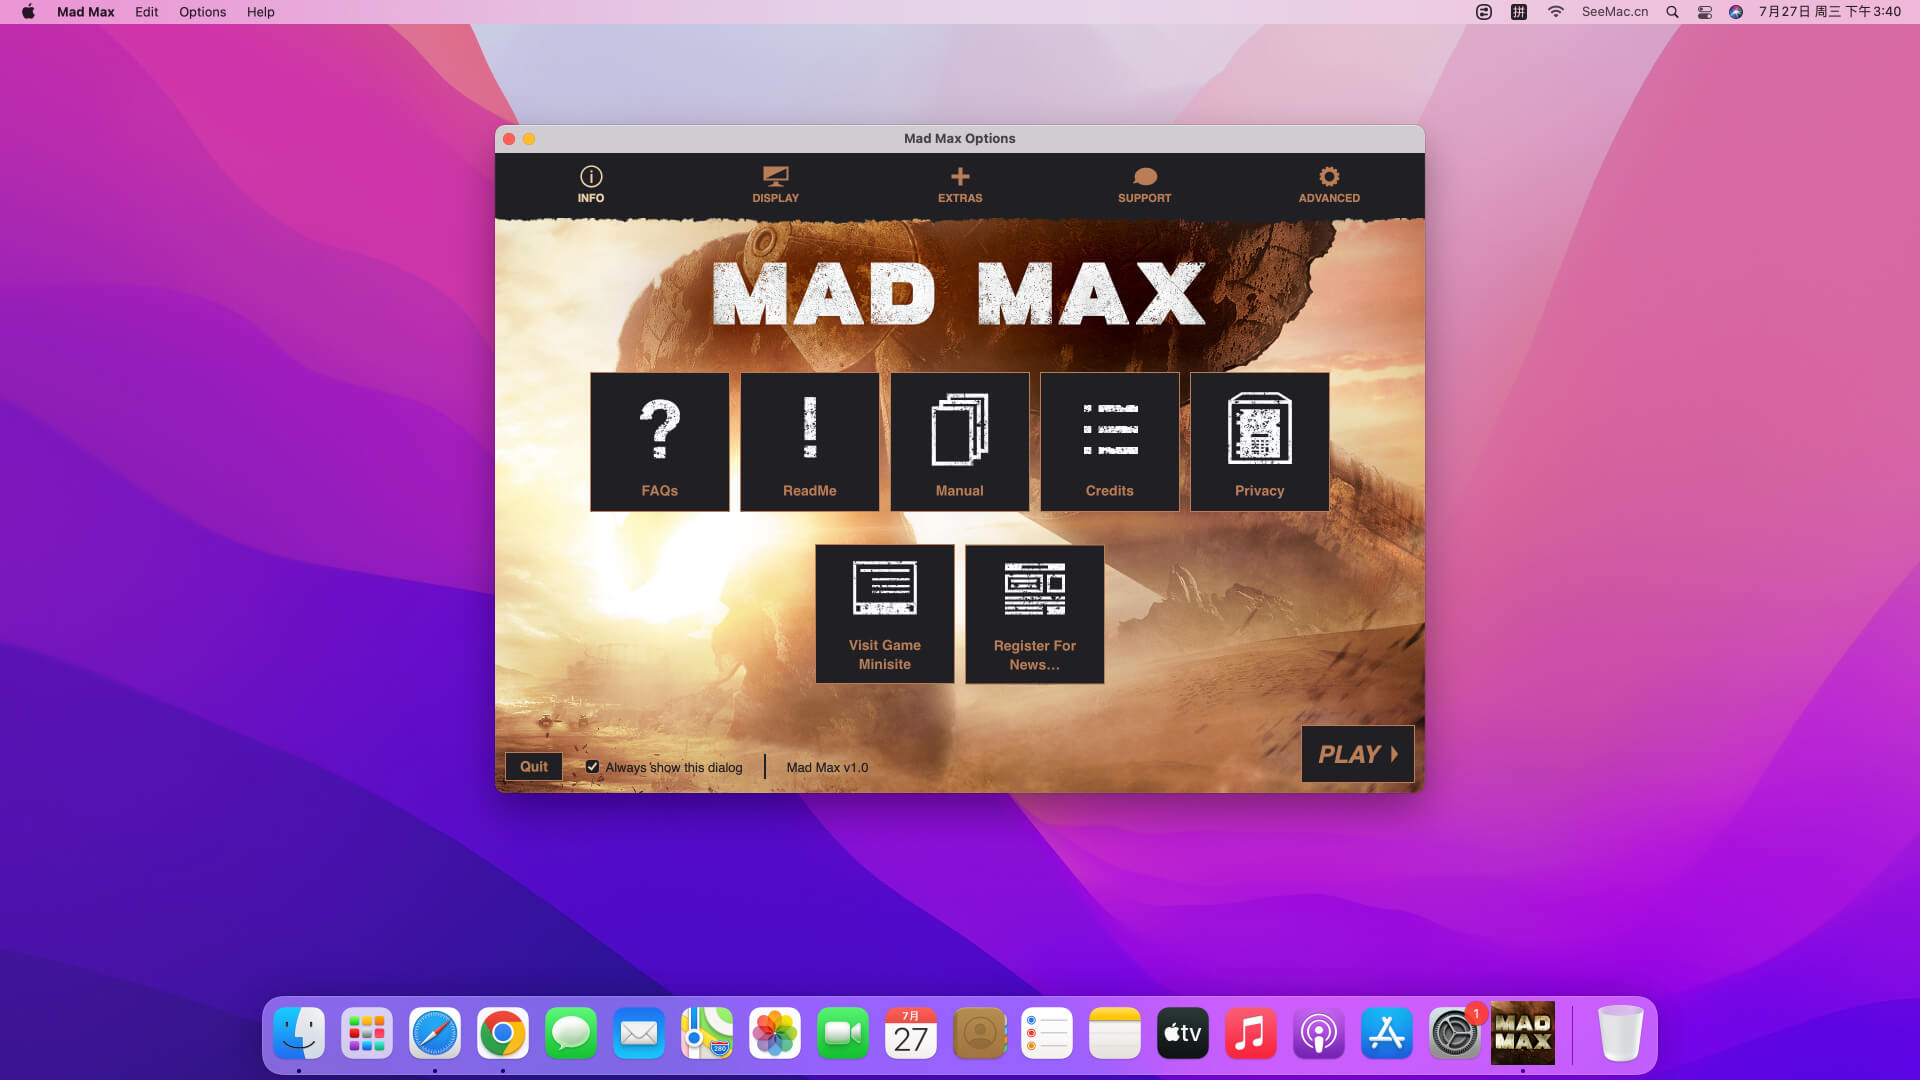Click the Siri icon in menu bar
This screenshot has height=1080, width=1920.
(1736, 12)
